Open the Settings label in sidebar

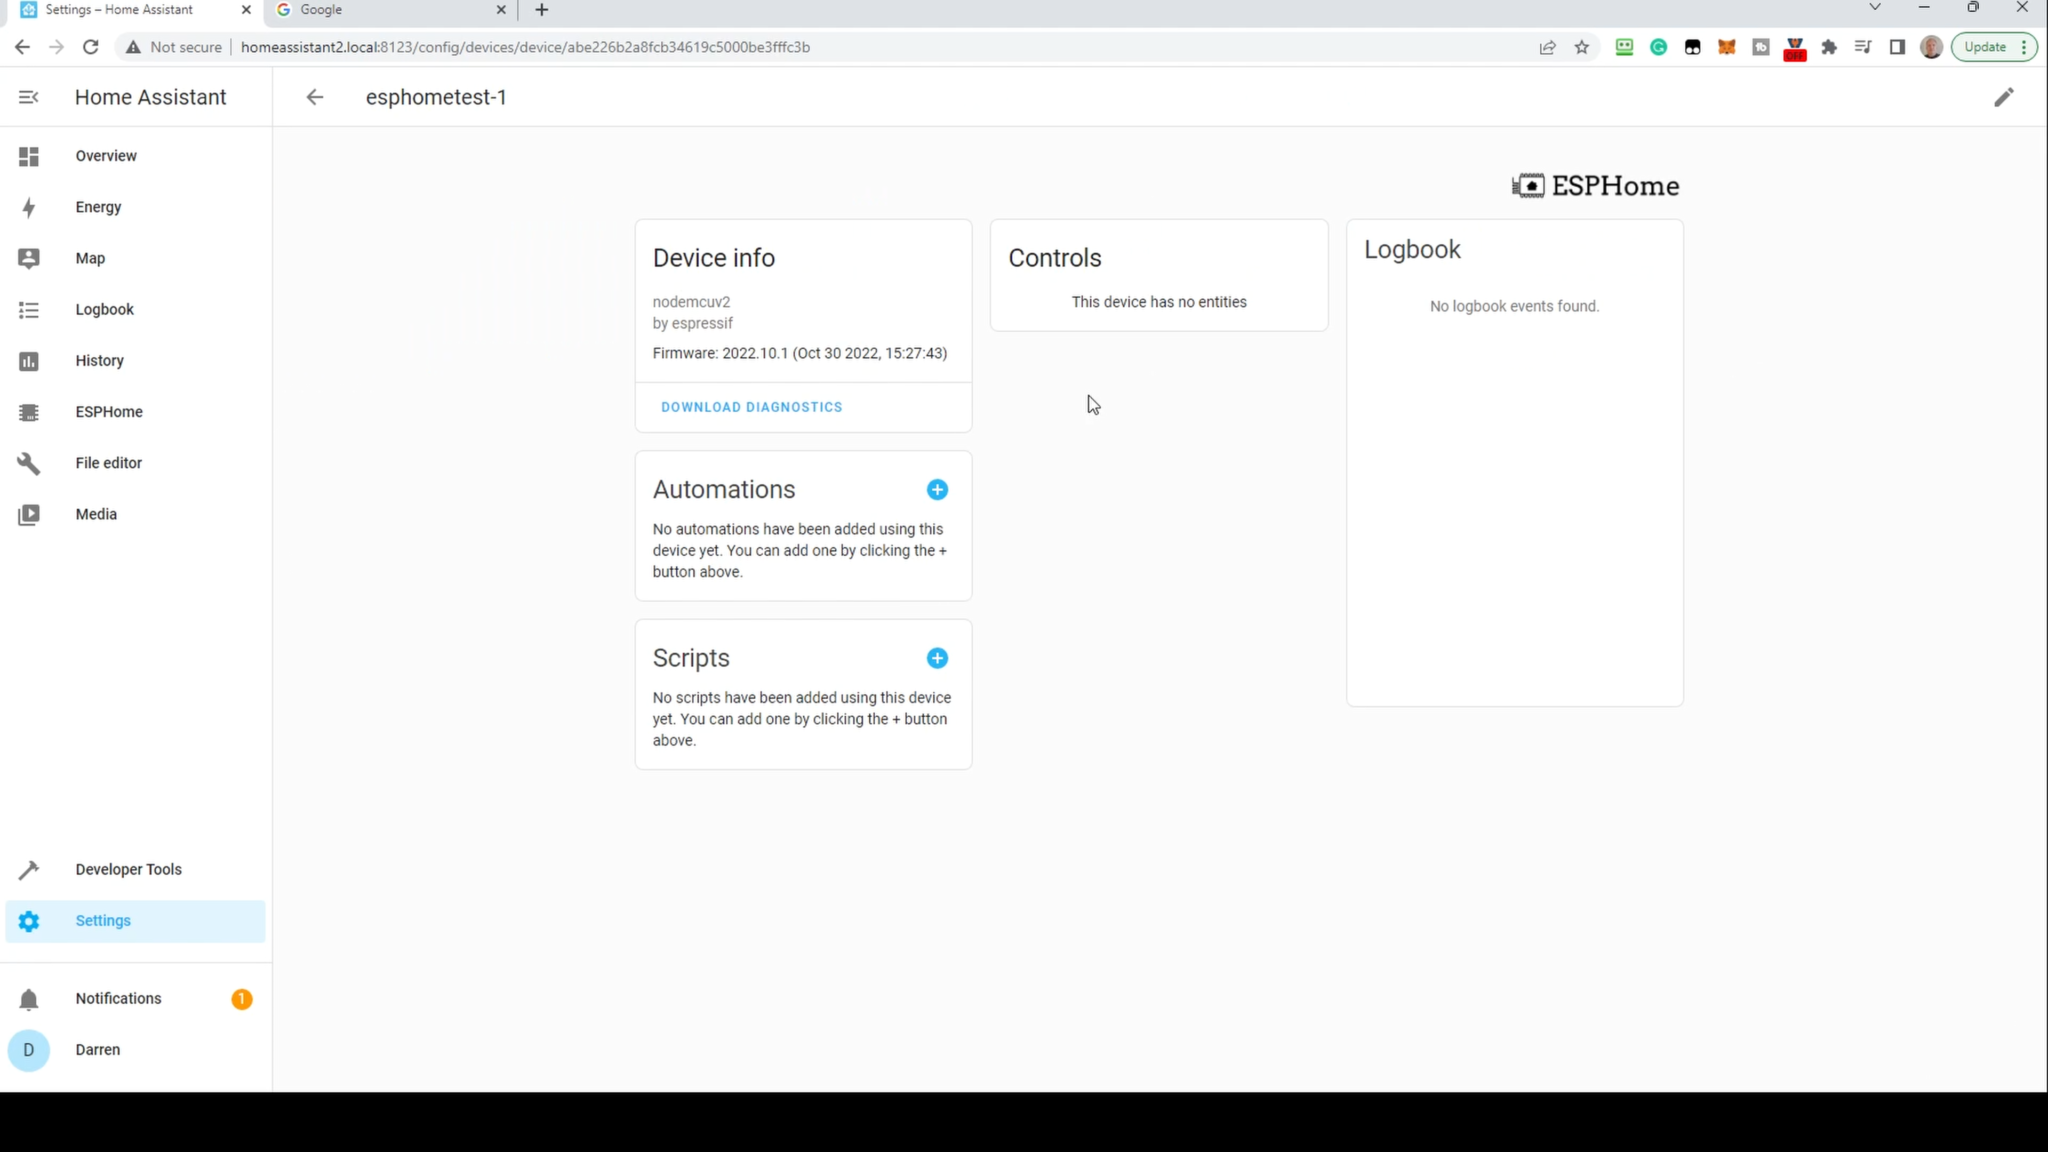pyautogui.click(x=103, y=921)
